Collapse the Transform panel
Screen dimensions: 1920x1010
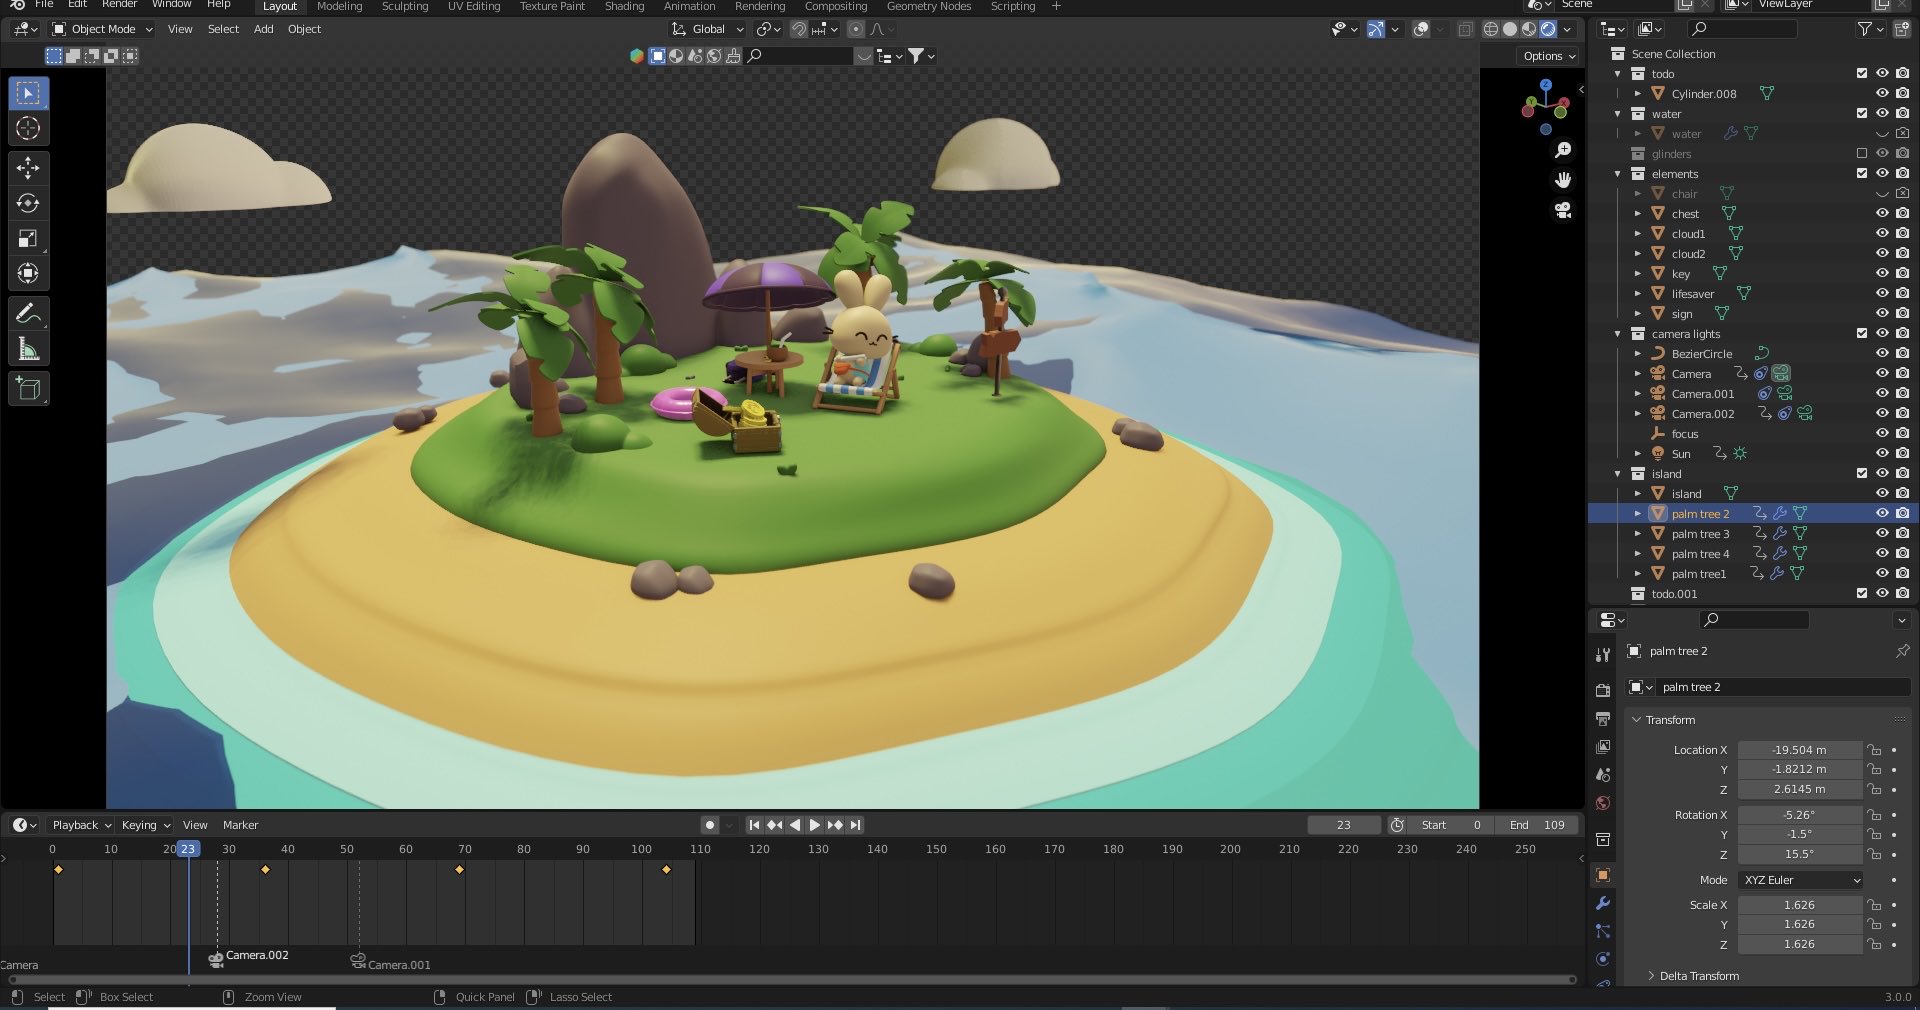(x=1669, y=720)
